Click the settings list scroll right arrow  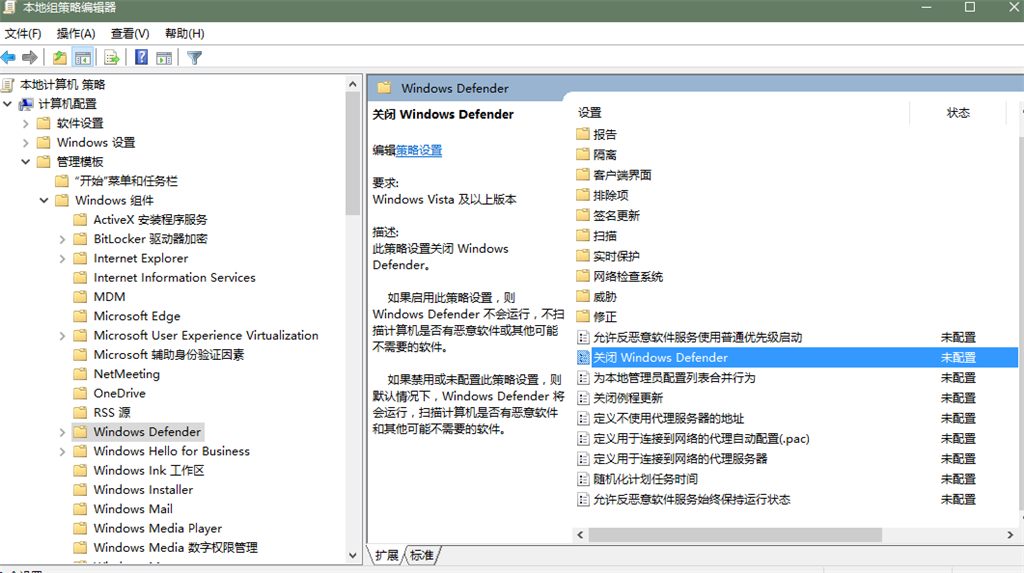coord(1010,534)
